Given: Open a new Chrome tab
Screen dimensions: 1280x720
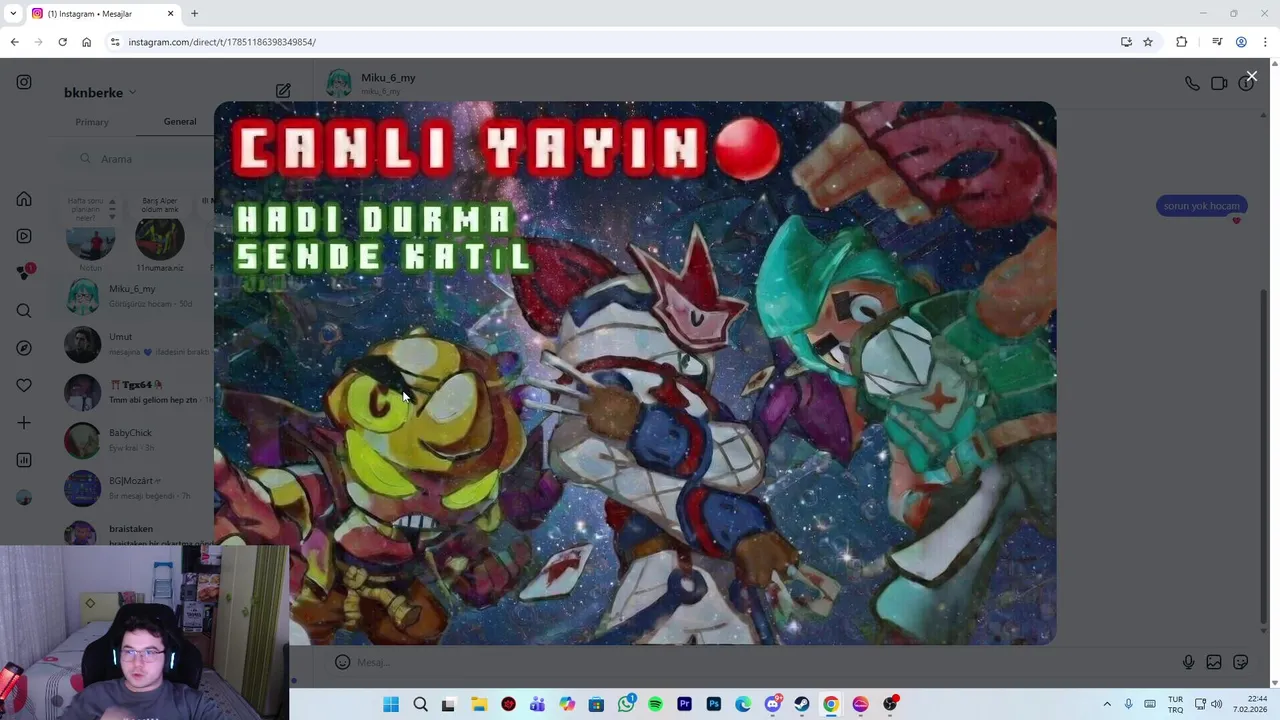Looking at the screenshot, I should [194, 14].
